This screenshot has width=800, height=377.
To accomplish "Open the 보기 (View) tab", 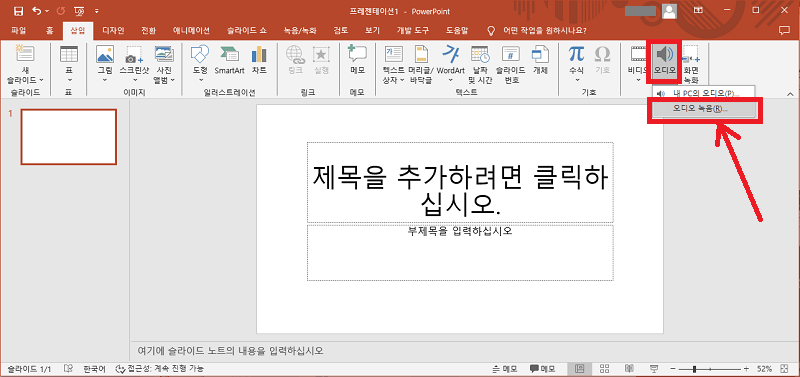I will pyautogui.click(x=372, y=30).
